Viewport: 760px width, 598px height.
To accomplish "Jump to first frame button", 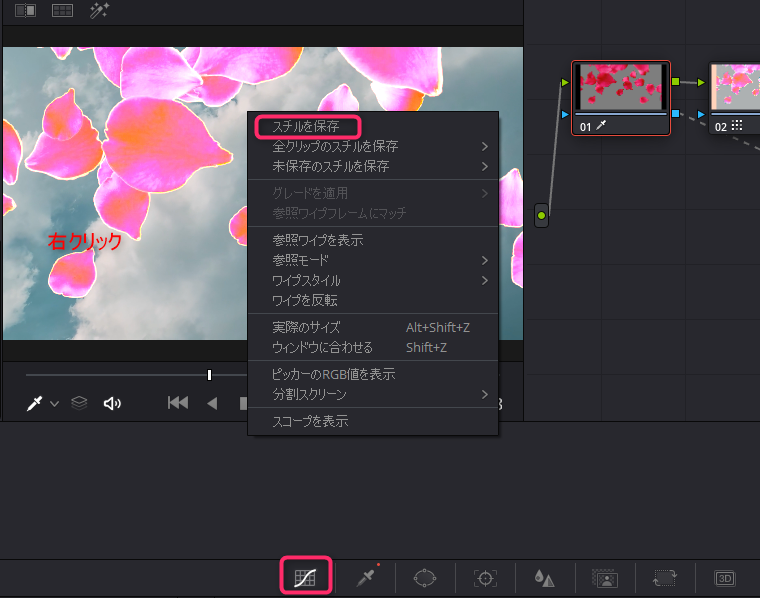I will 178,403.
